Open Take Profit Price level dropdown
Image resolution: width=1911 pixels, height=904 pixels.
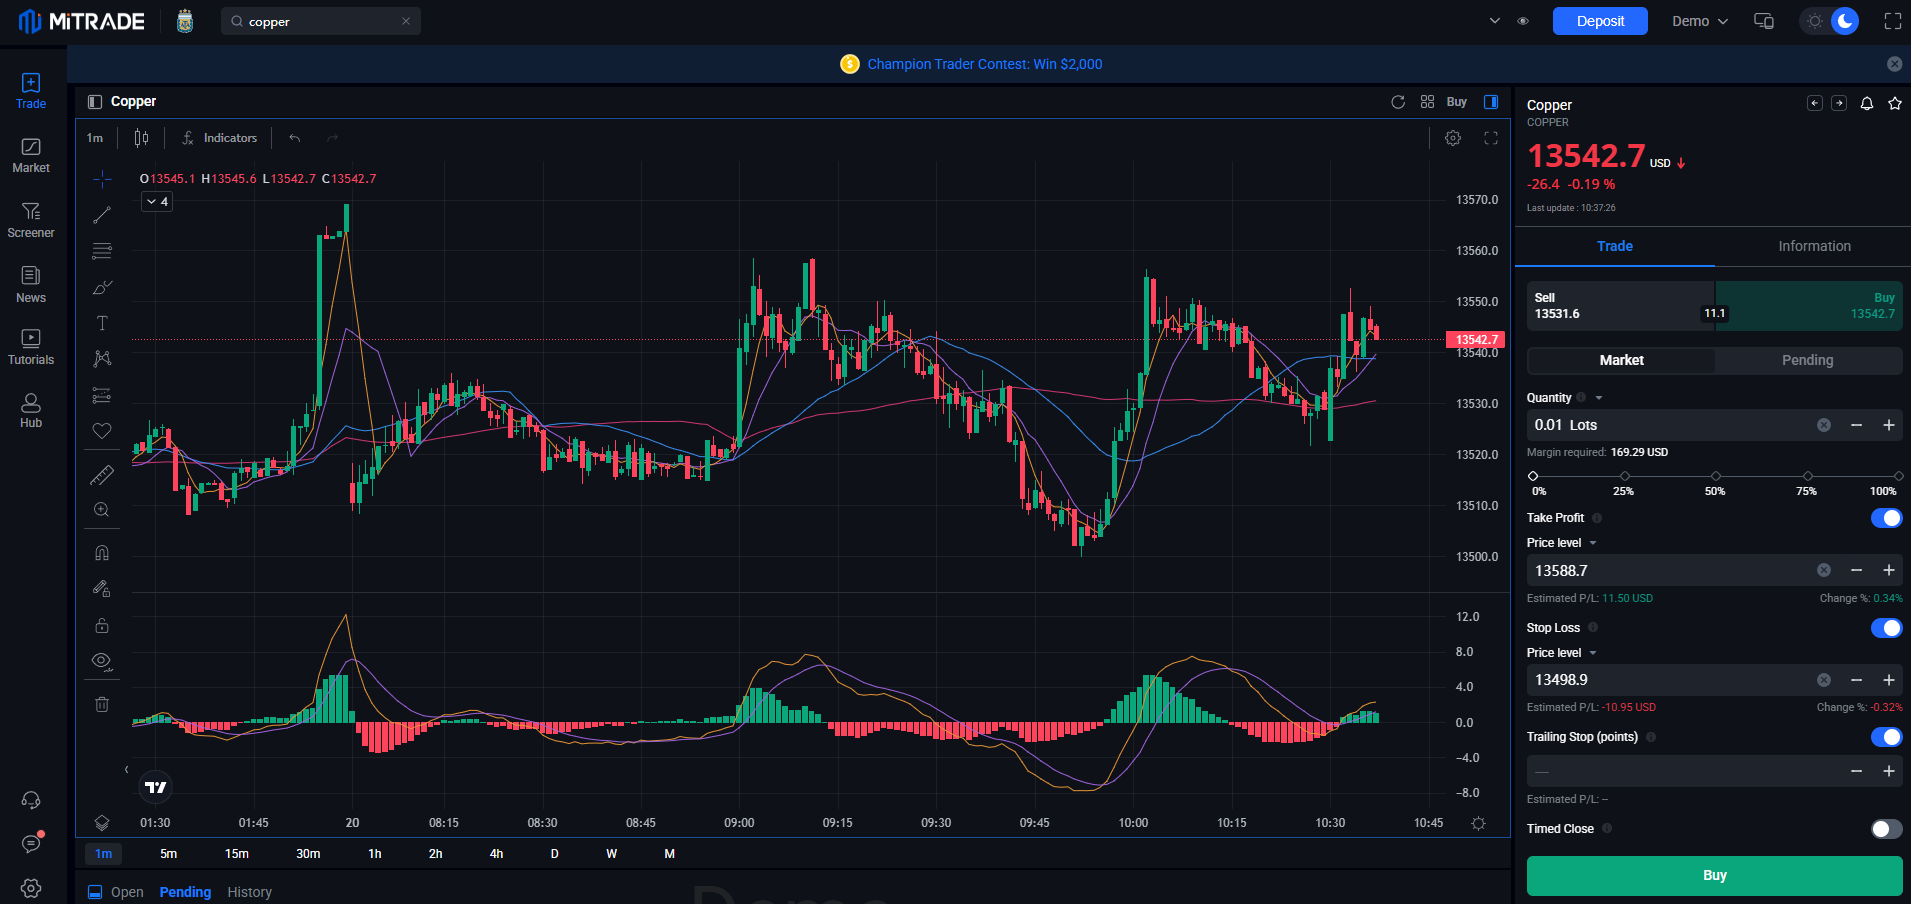coord(1561,543)
